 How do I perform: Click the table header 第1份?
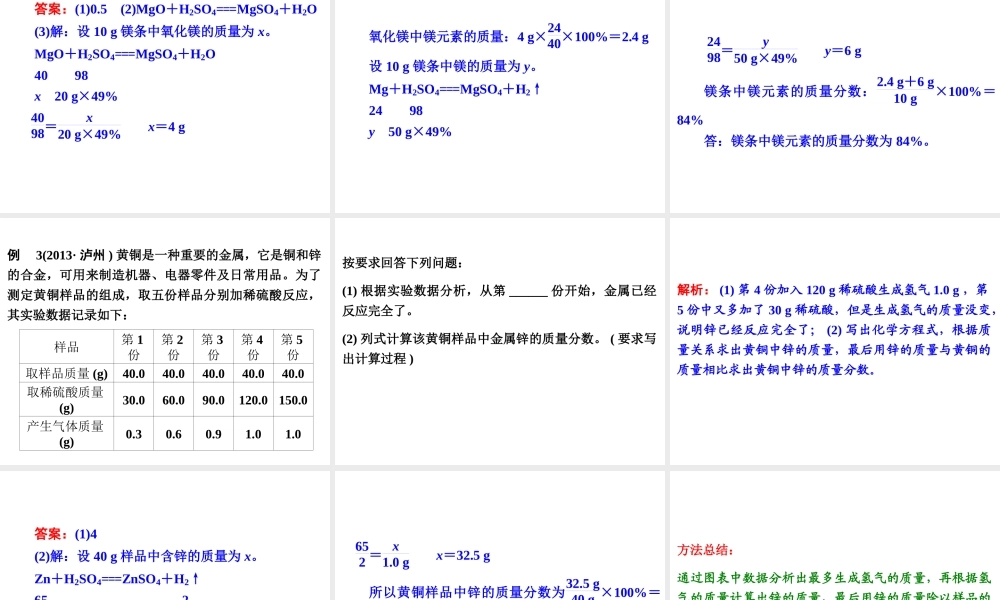click(133, 347)
